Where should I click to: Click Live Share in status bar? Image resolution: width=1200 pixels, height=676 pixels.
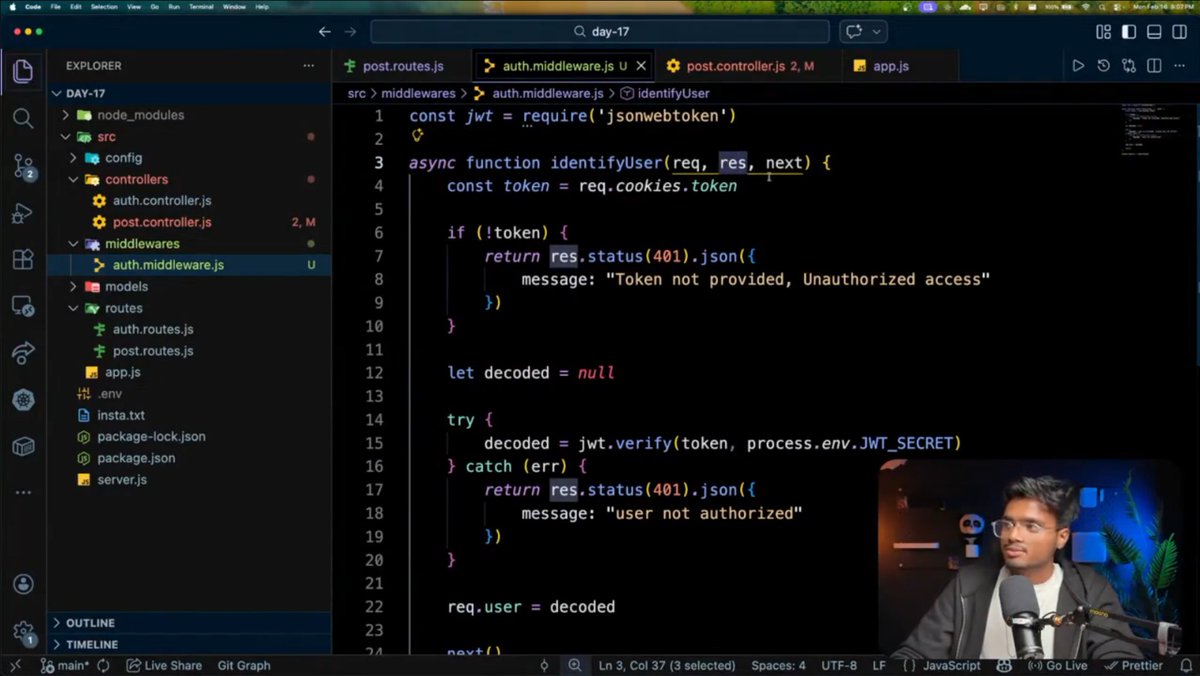(x=164, y=665)
